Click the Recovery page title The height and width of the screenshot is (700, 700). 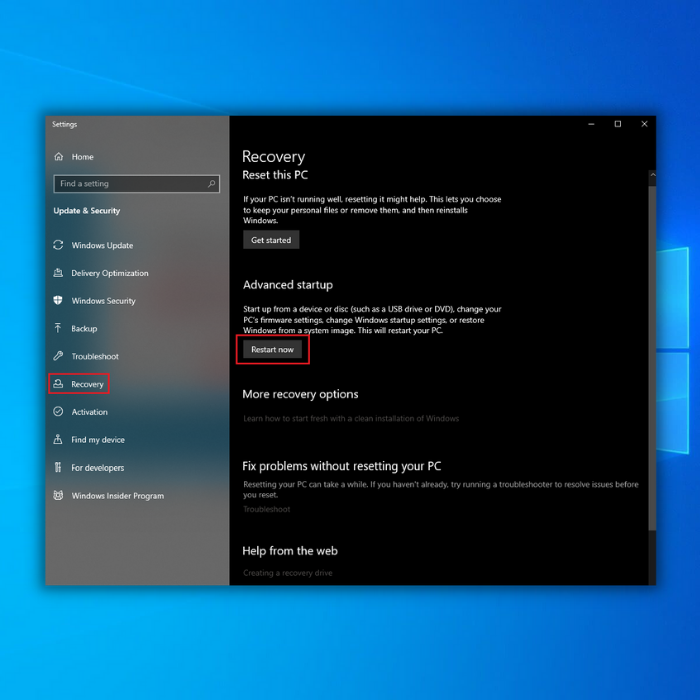pos(274,157)
